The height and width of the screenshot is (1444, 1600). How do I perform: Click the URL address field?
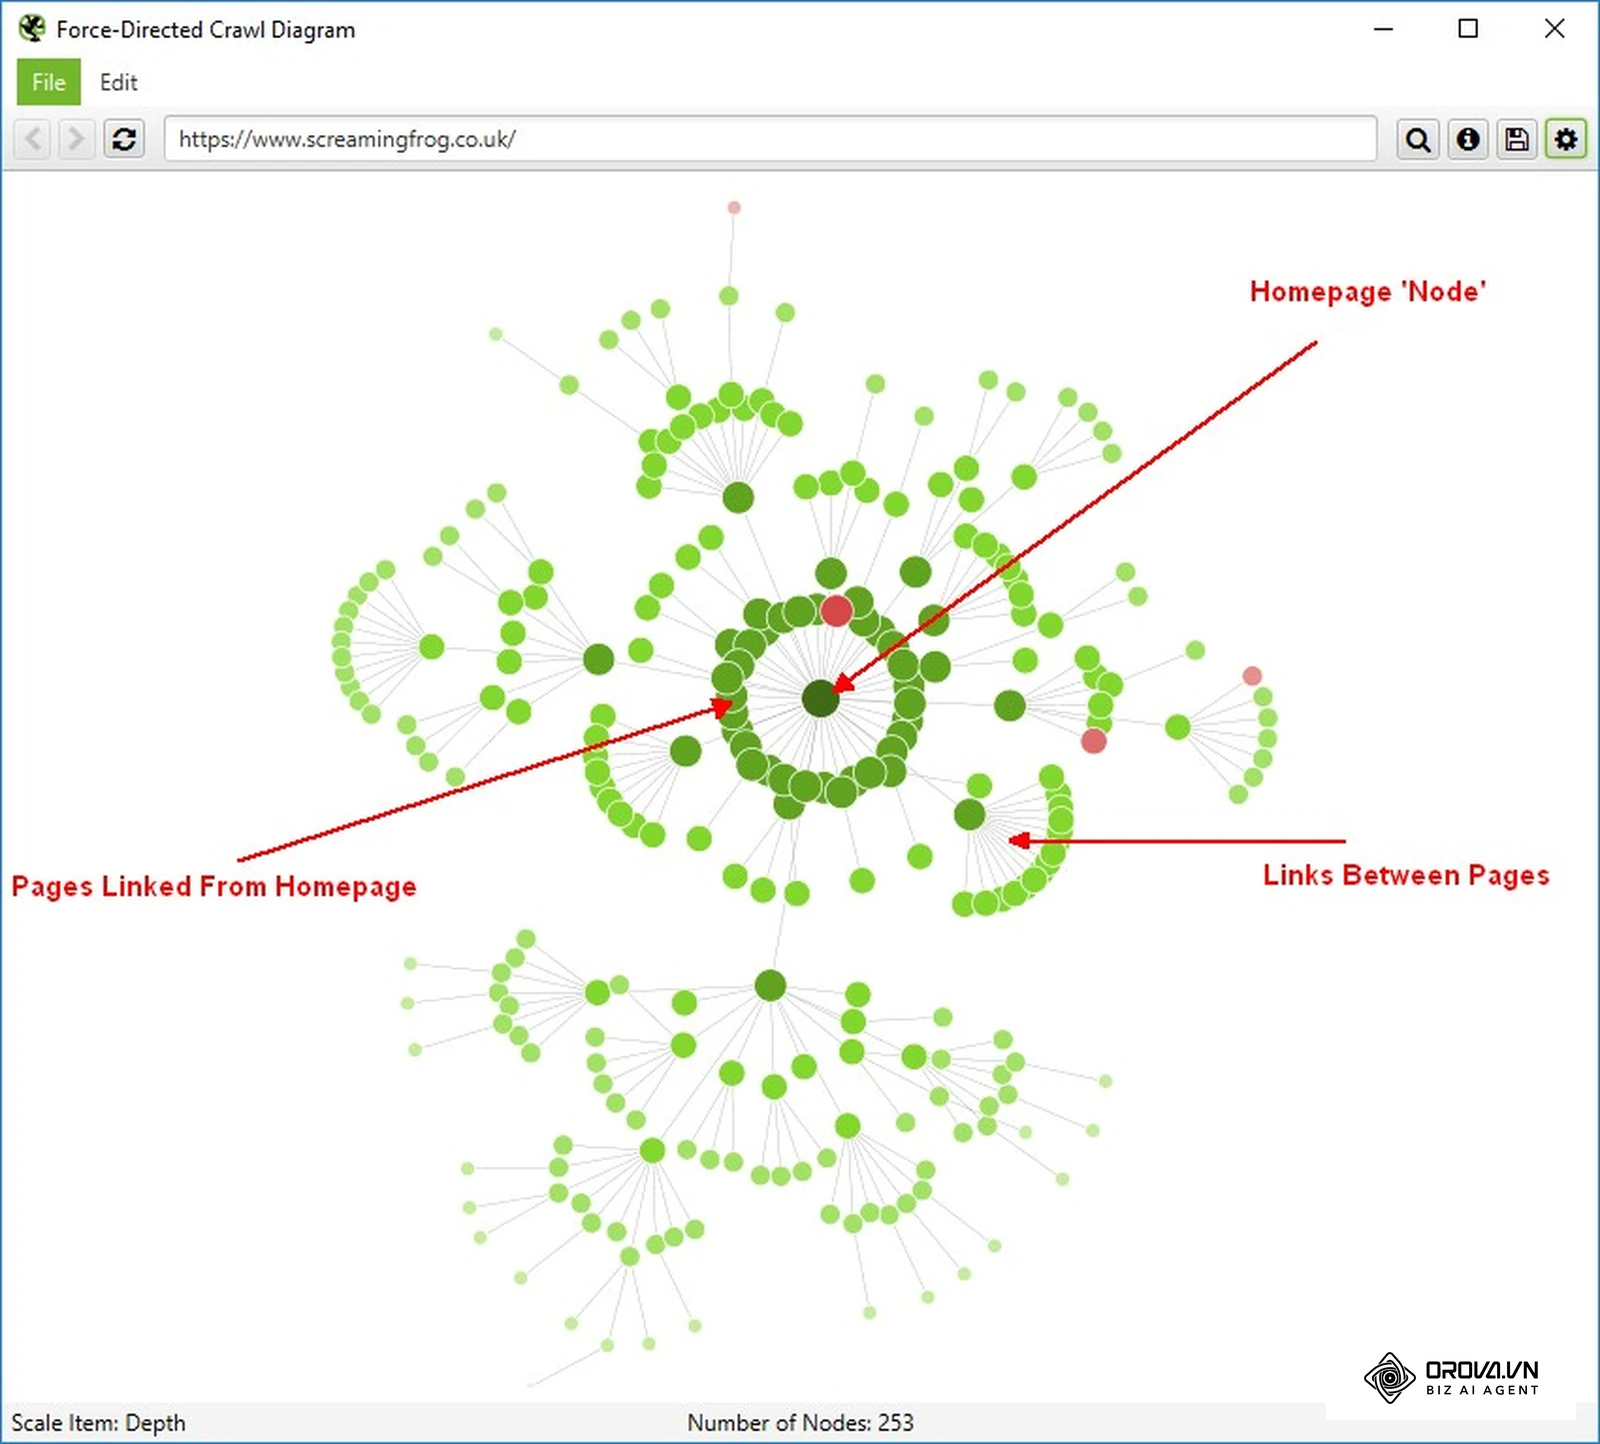(x=770, y=139)
